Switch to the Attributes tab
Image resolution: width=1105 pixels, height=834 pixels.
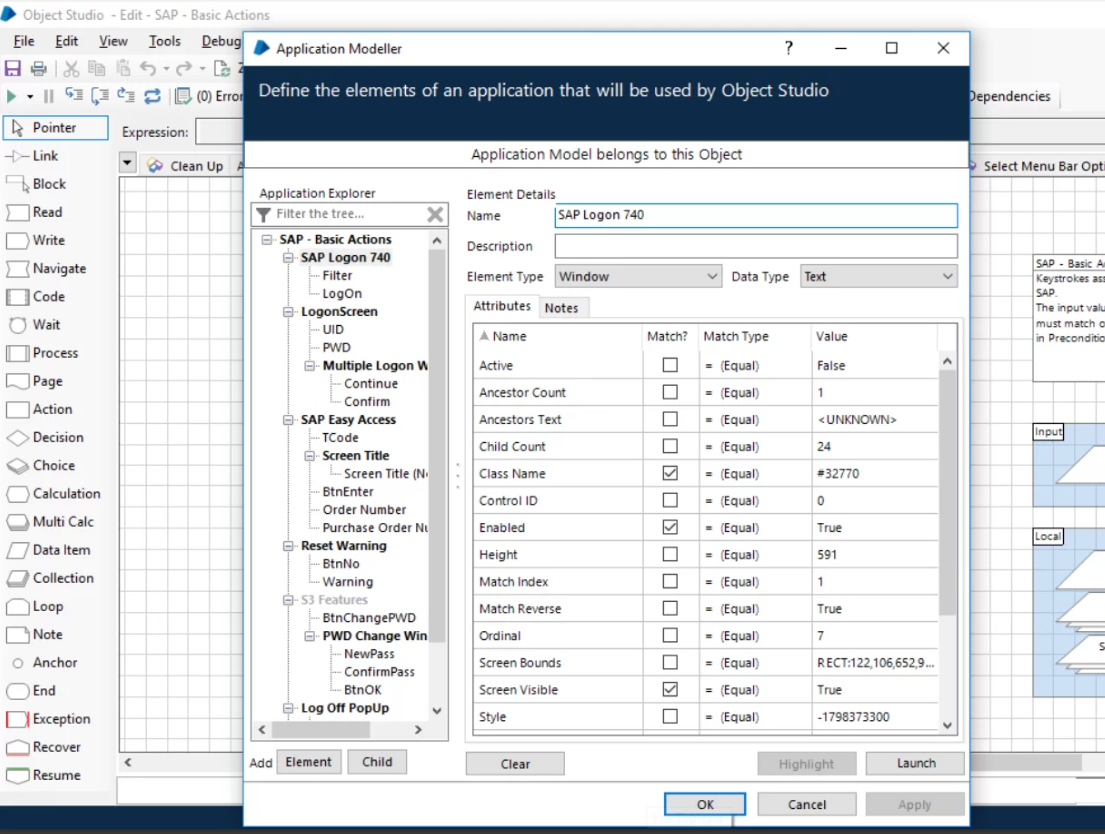(x=502, y=306)
